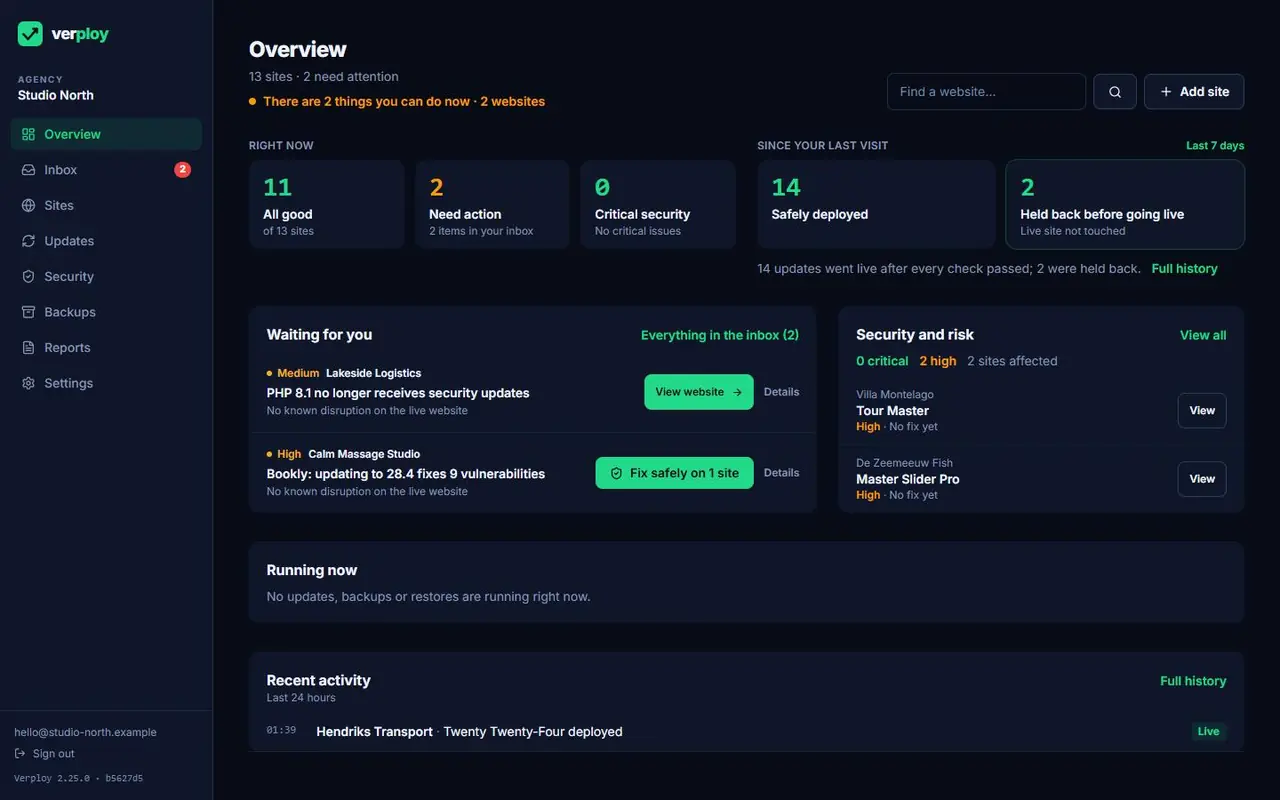The height and width of the screenshot is (800, 1280).
Task: Focus the Find a website search field
Action: pos(986,92)
